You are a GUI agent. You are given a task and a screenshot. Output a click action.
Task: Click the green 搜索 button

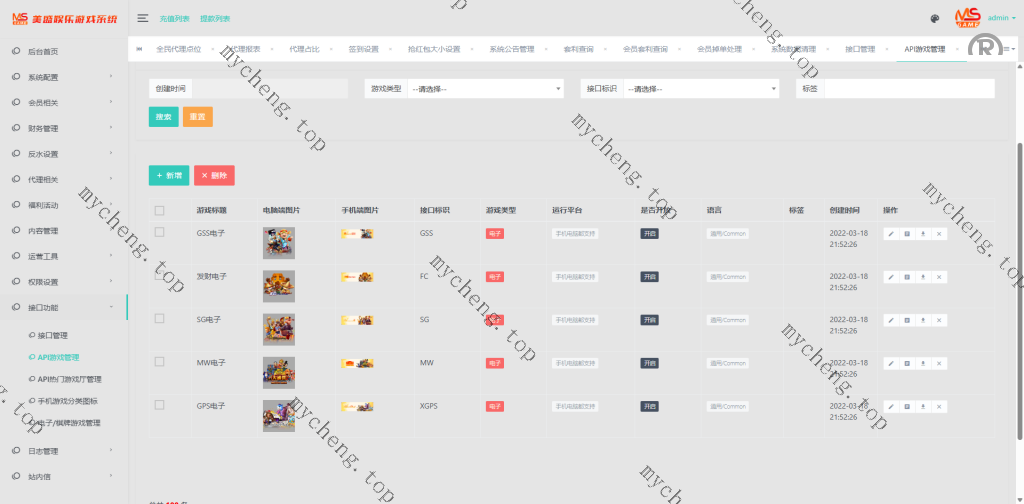(164, 117)
